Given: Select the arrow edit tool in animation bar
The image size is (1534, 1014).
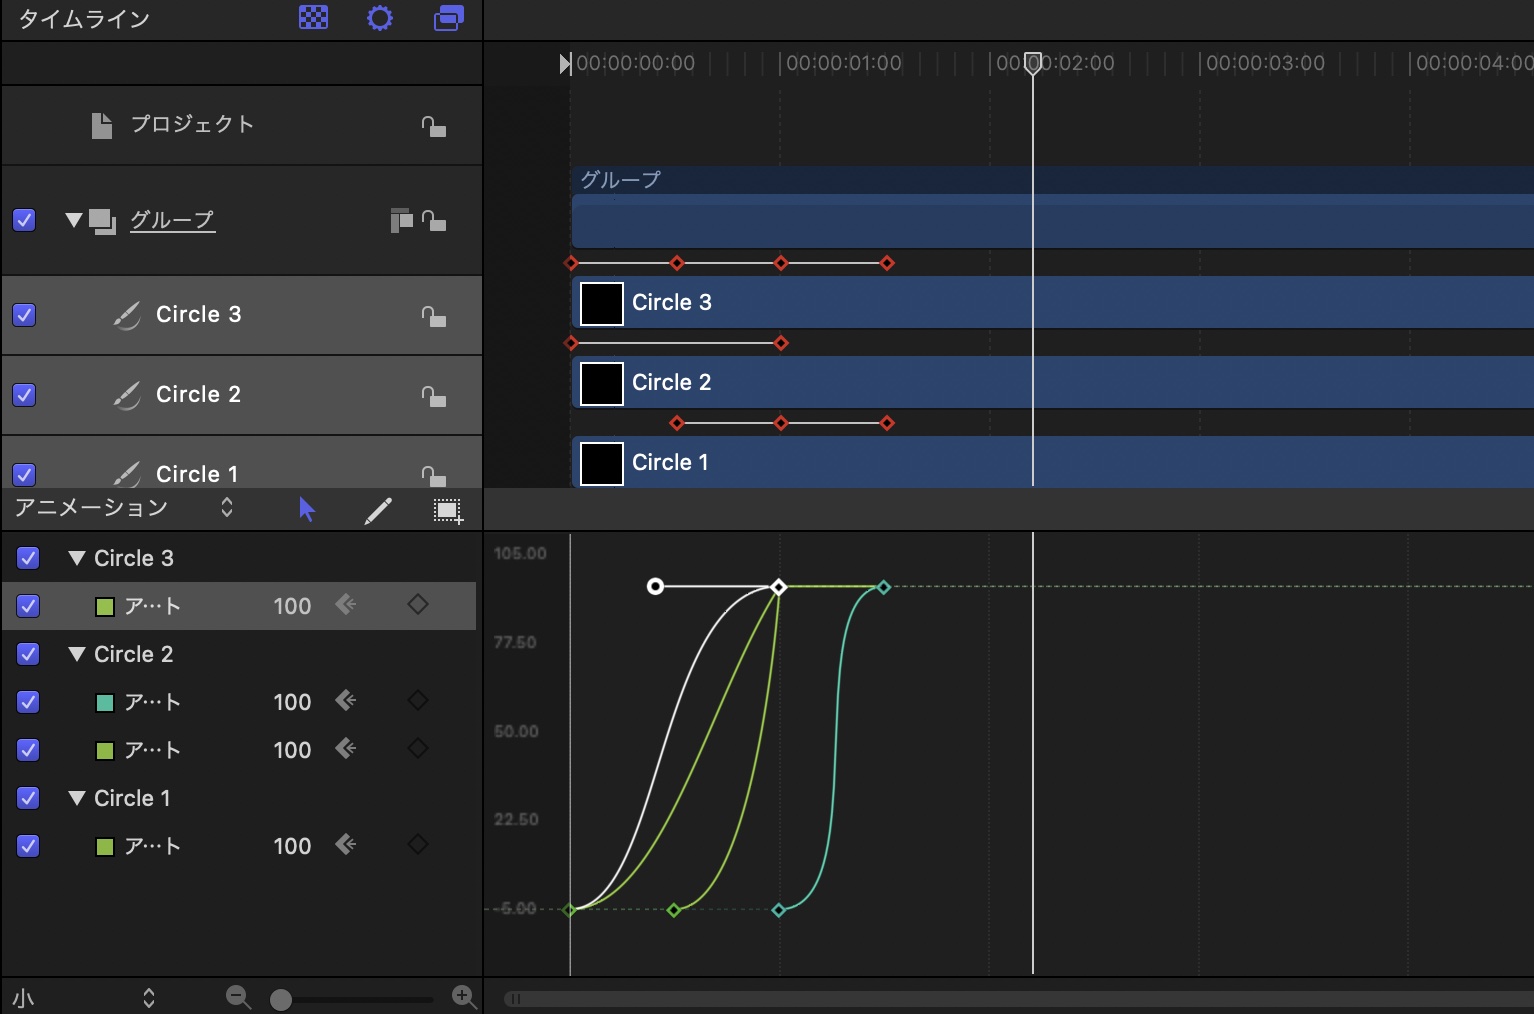Looking at the screenshot, I should click(x=307, y=510).
